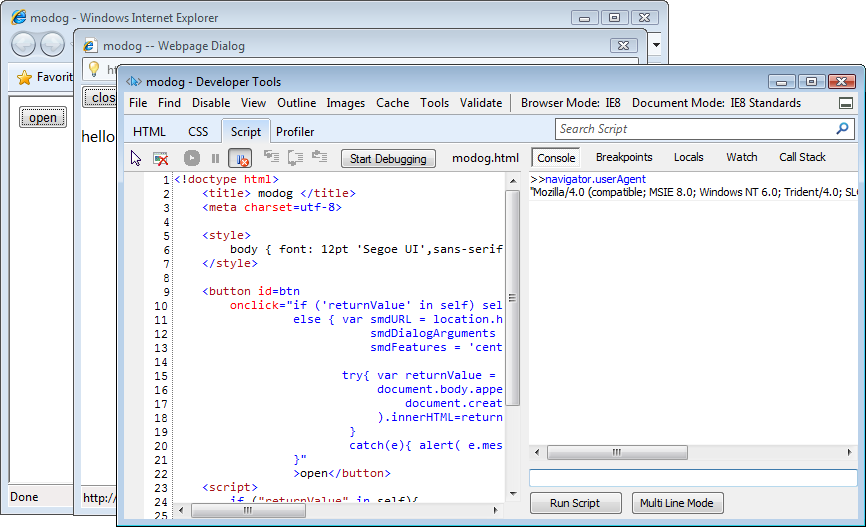Open the Watch pane
This screenshot has width=867, height=528.
click(741, 157)
